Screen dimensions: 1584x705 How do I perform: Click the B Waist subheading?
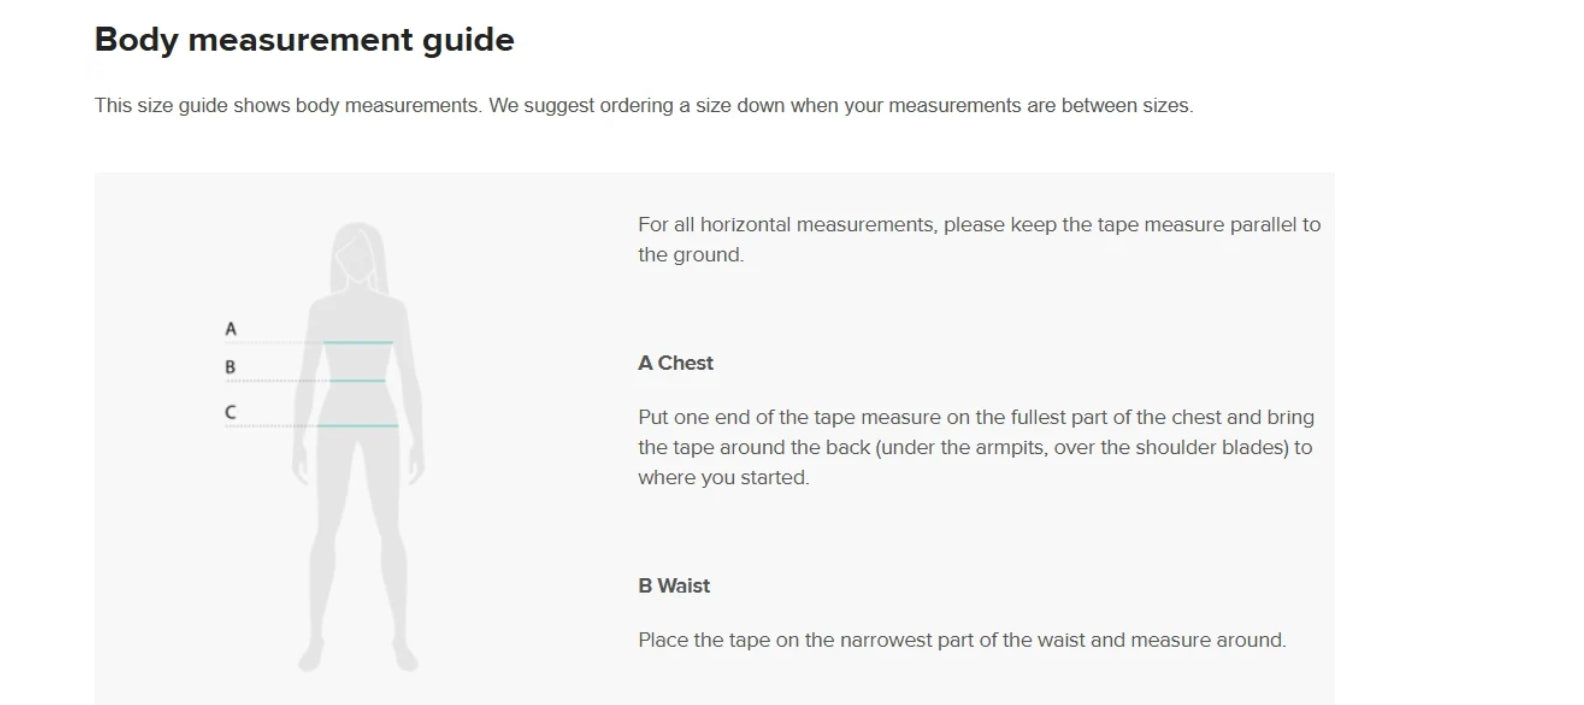click(674, 586)
